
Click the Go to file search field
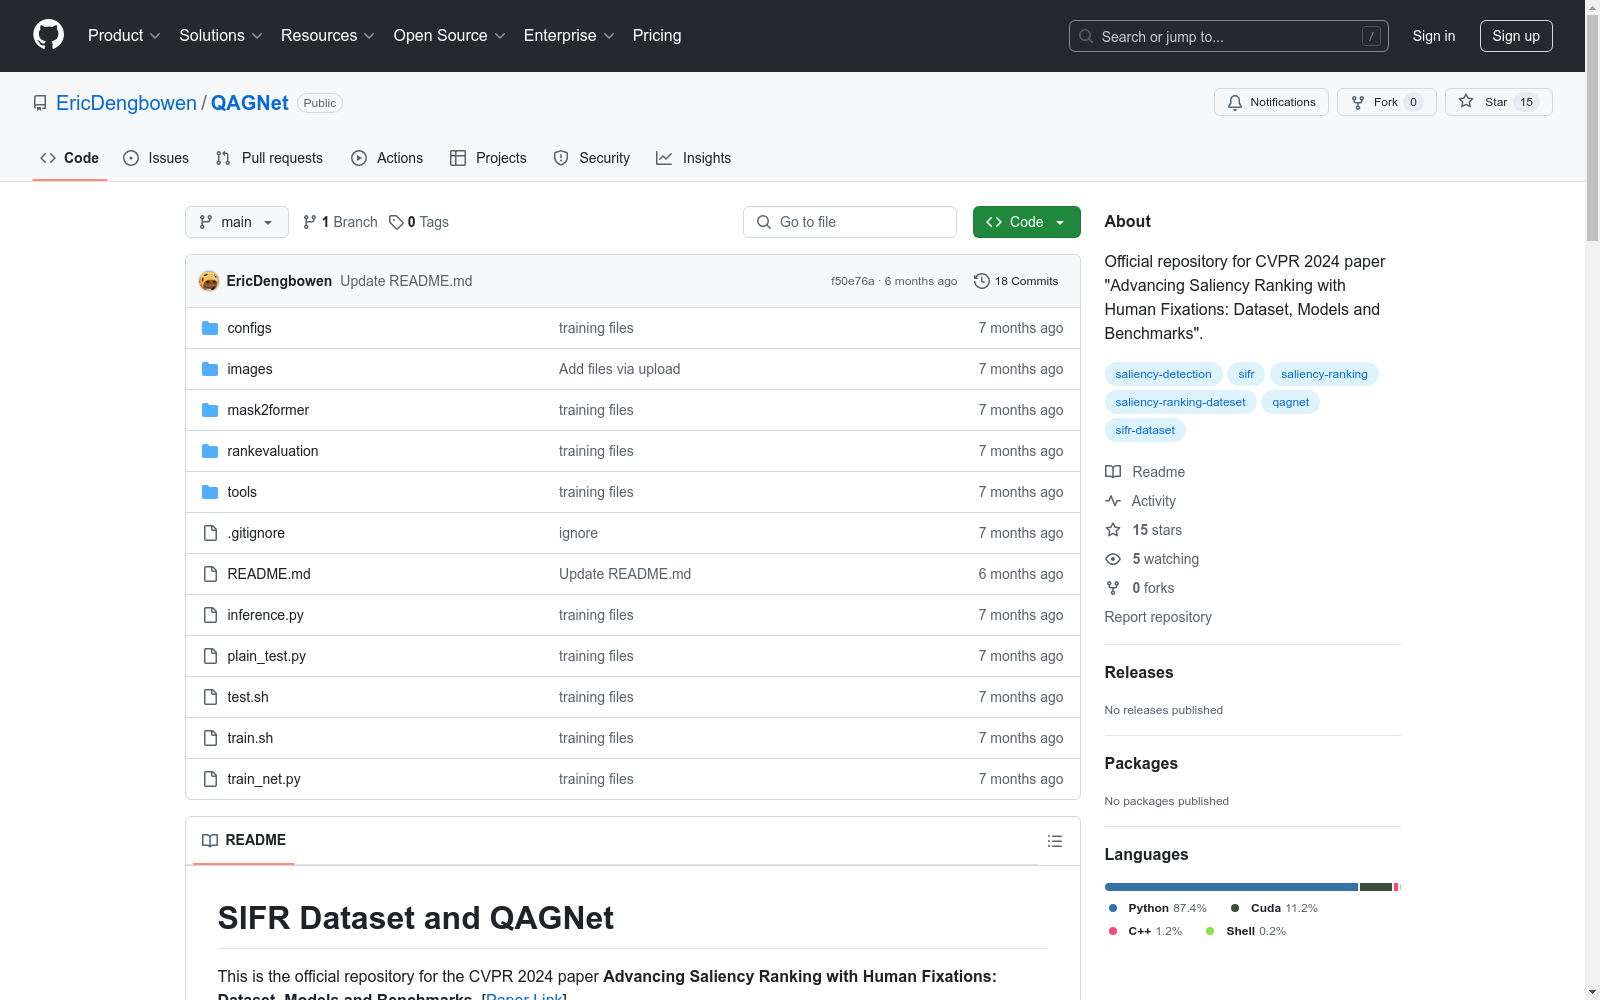[850, 222]
